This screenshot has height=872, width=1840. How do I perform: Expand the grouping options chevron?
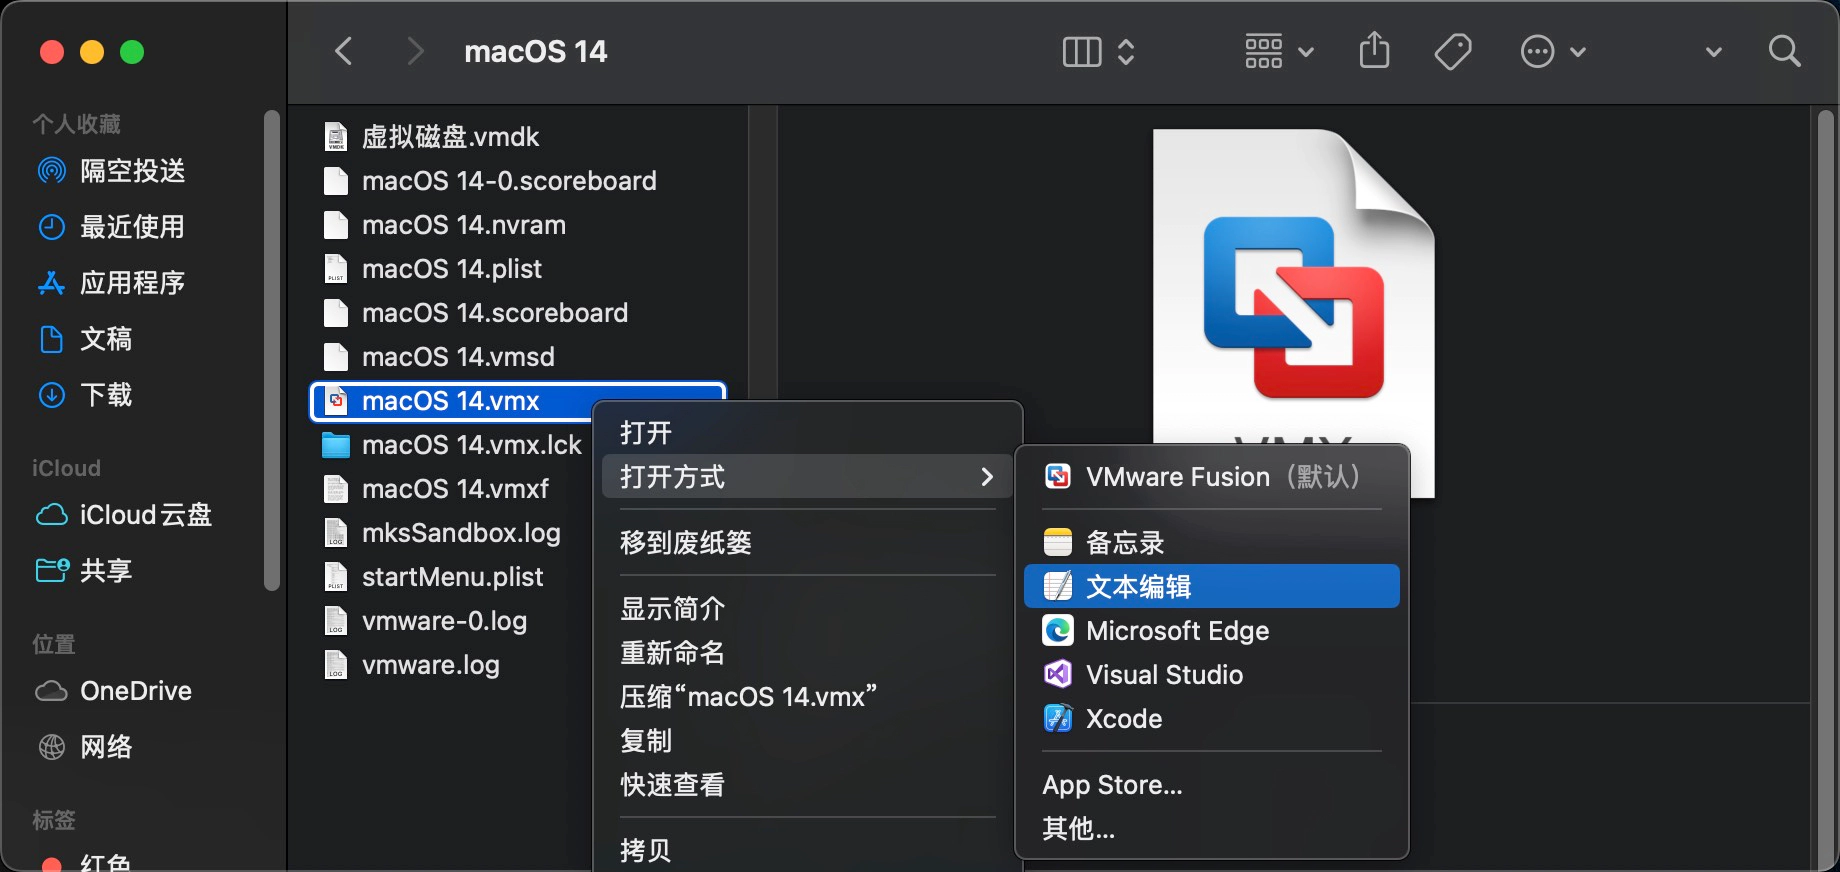(1306, 52)
